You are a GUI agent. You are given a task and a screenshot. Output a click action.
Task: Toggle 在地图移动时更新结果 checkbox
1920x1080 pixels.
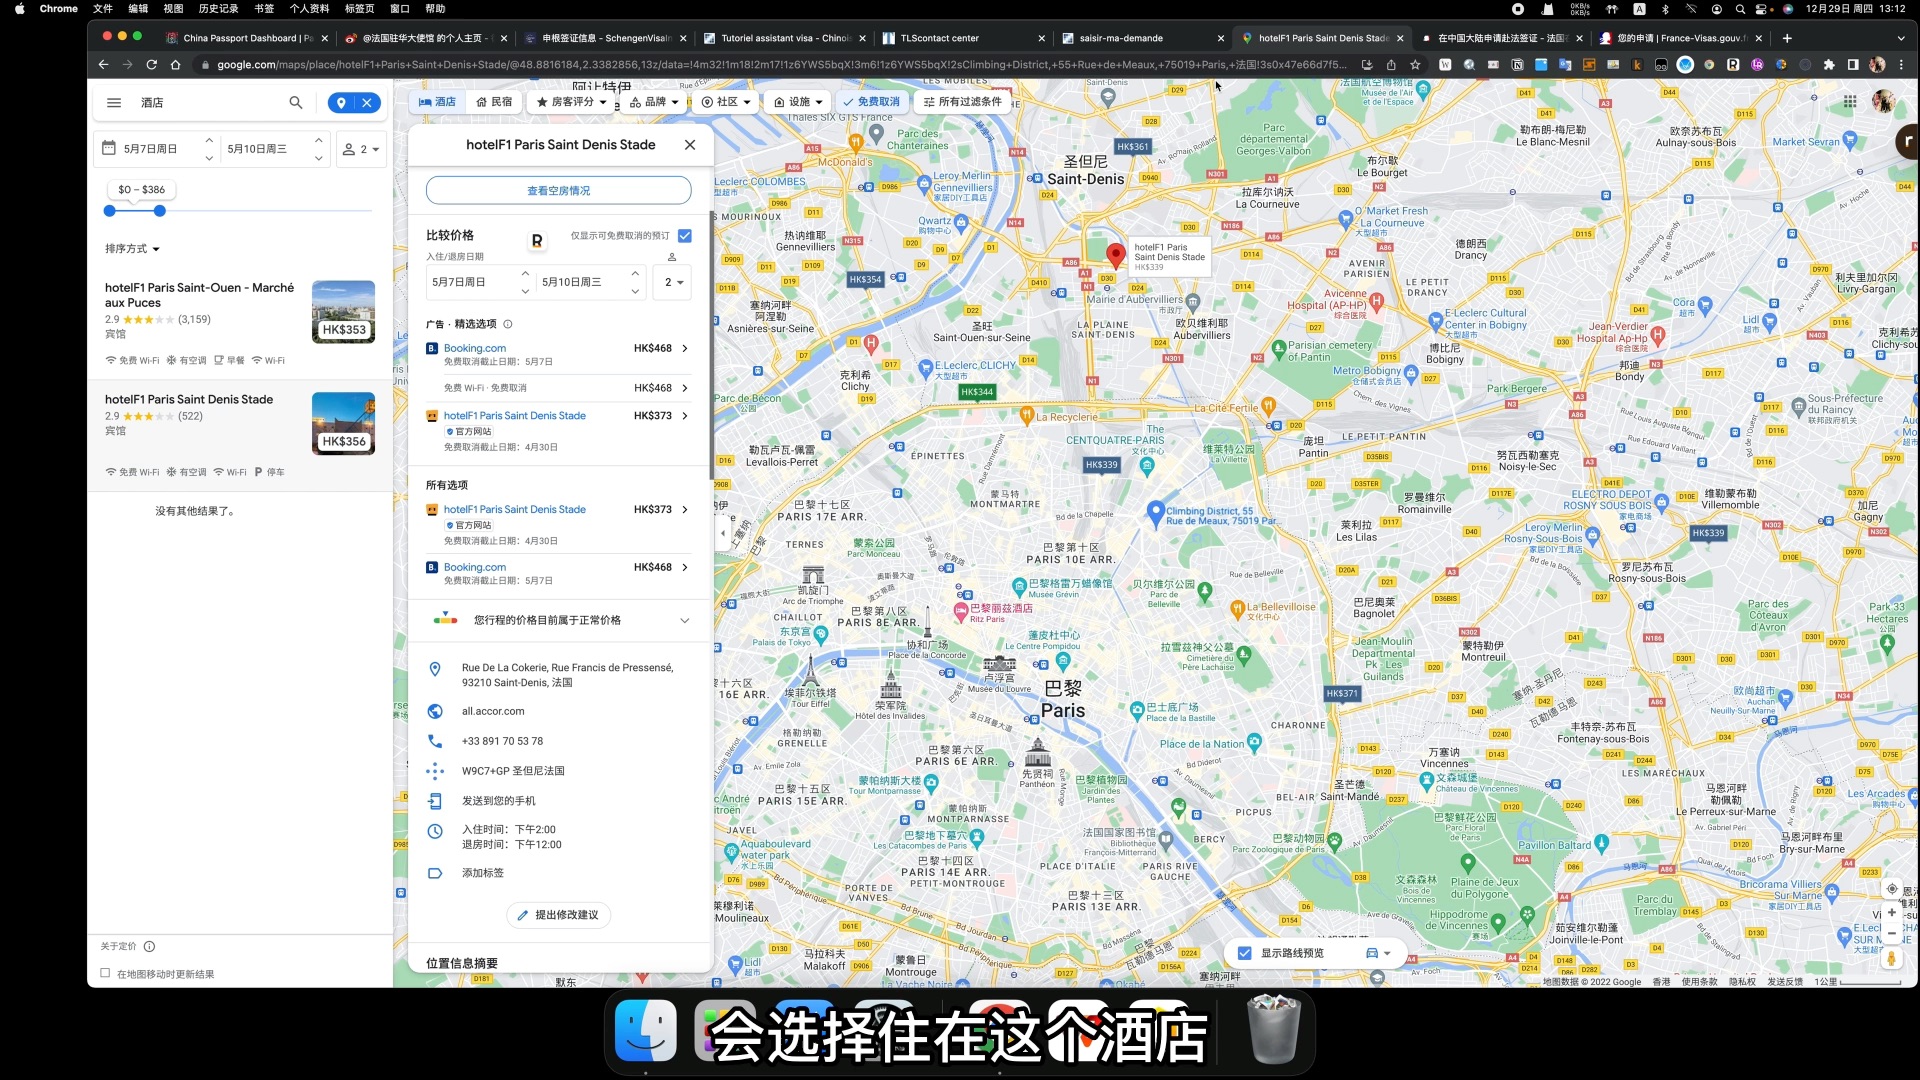[105, 973]
